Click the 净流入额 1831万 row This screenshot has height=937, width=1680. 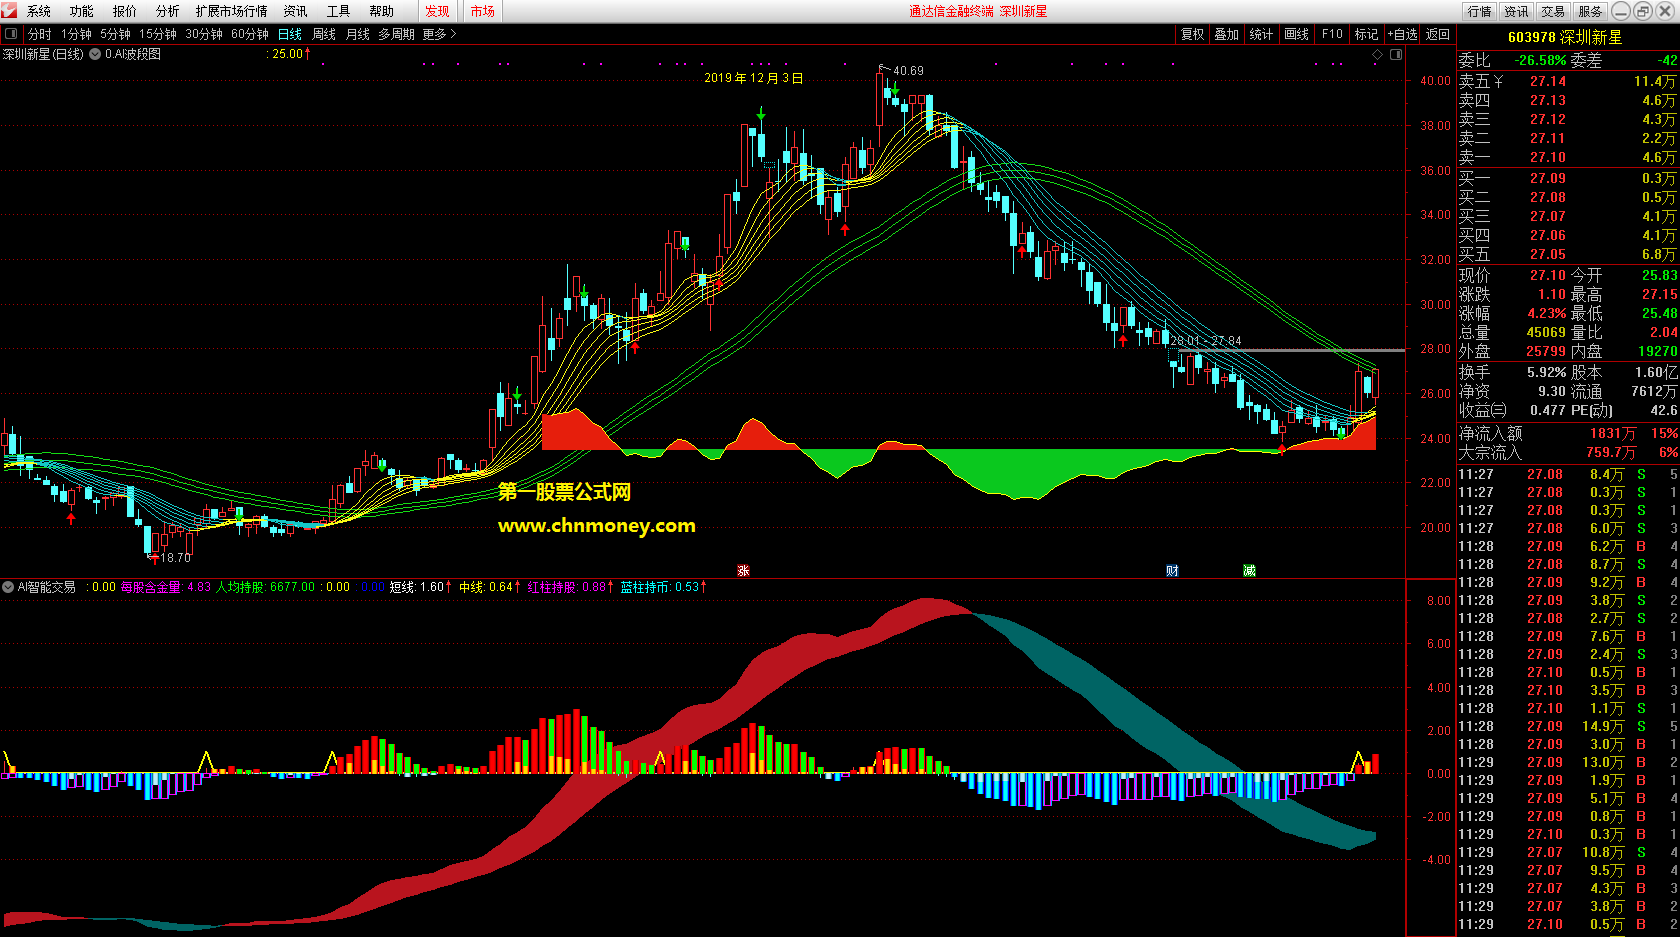(1567, 433)
